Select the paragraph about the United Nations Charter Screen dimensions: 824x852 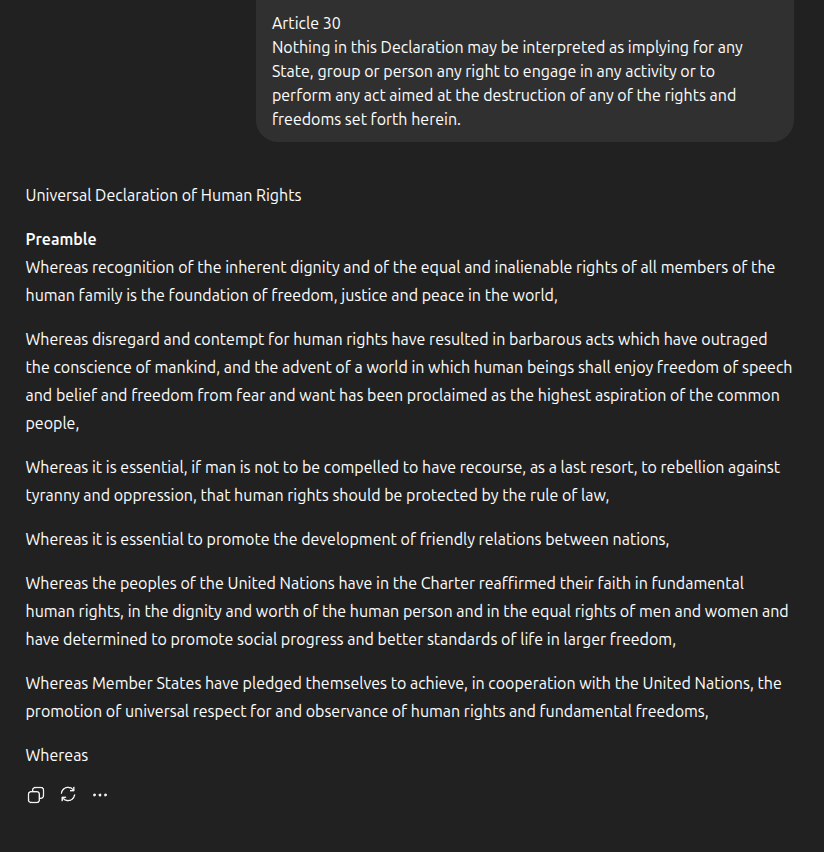click(400, 610)
